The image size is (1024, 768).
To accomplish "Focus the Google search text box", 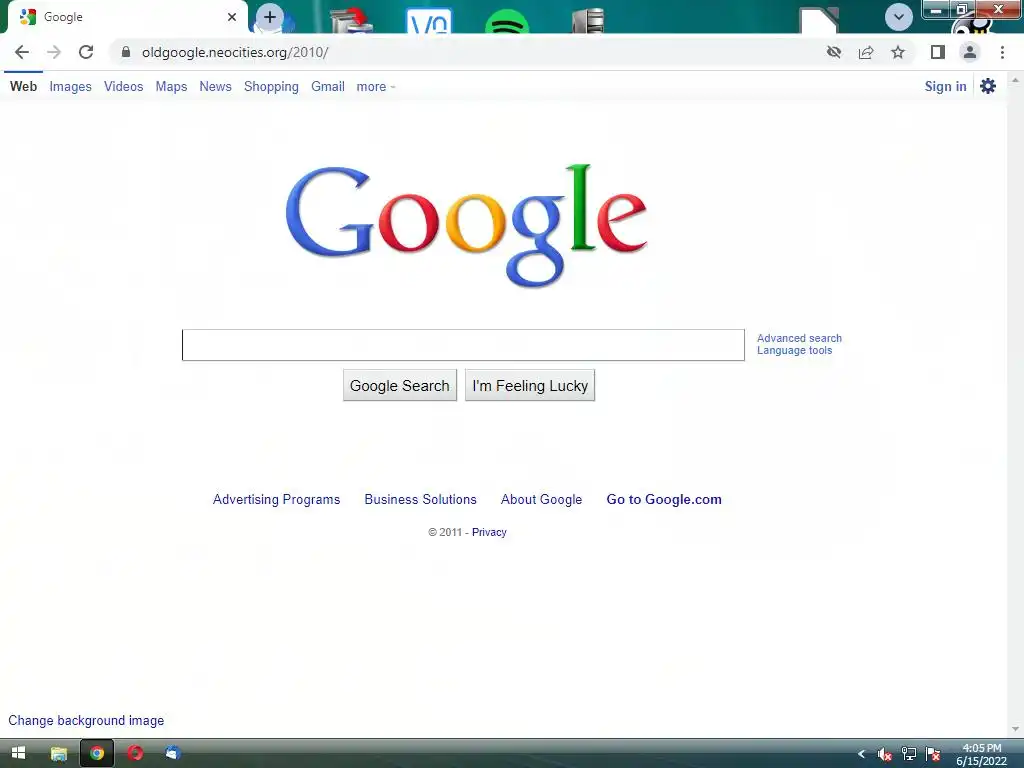I will click(463, 345).
